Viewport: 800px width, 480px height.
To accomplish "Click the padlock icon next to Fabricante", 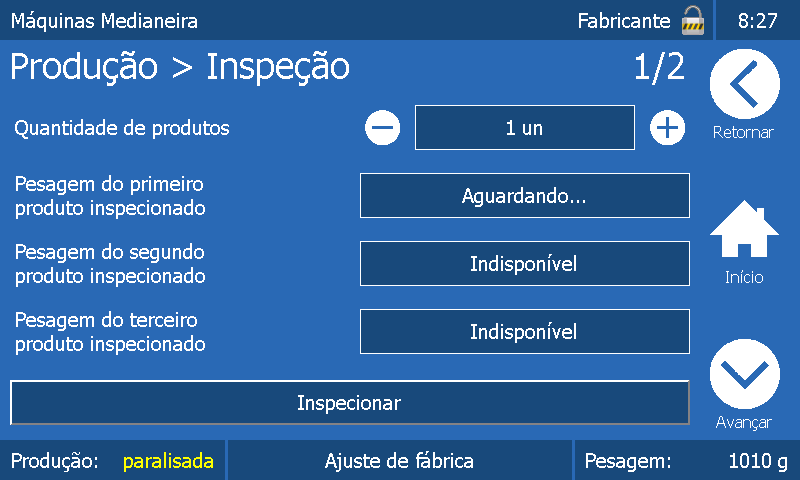I will pyautogui.click(x=693, y=20).
